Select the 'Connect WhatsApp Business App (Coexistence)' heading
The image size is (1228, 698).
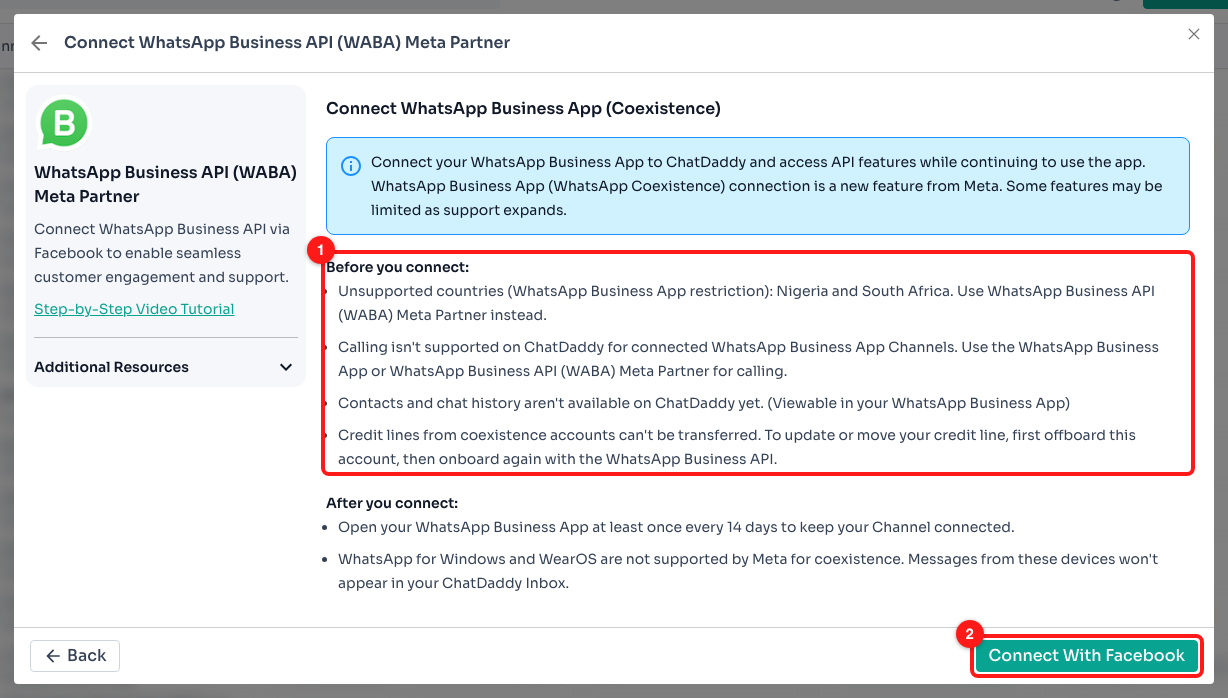[523, 108]
